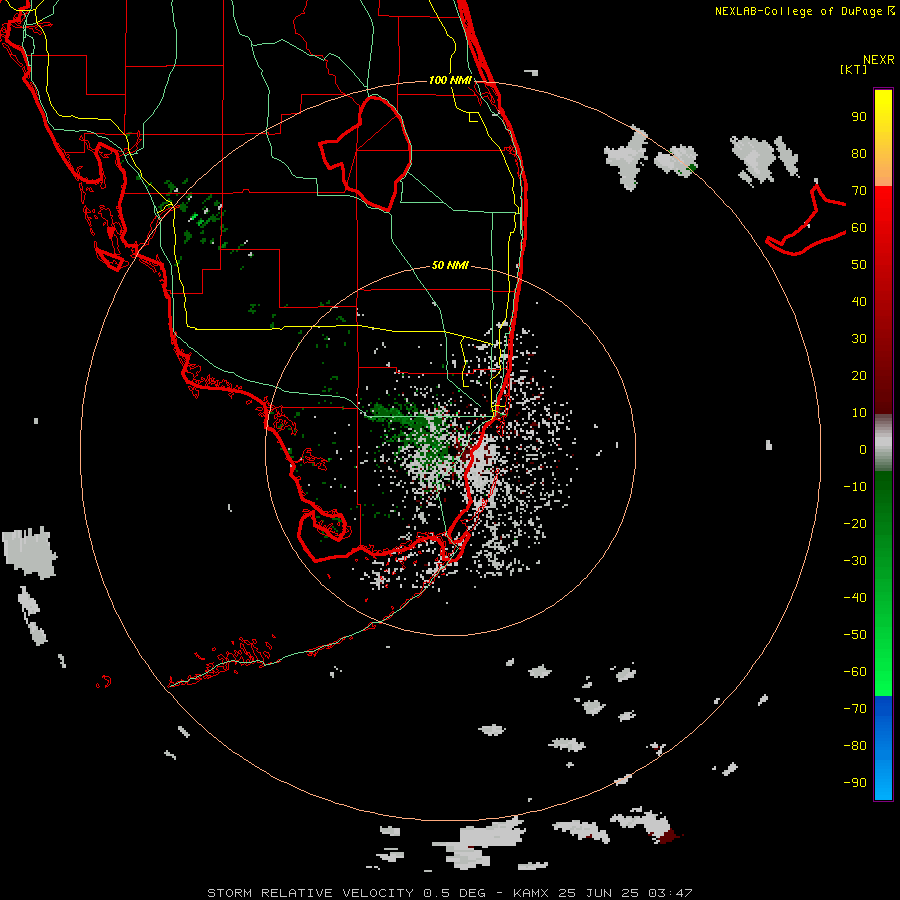Click the large gray echo off southwest coast
Screen dimensions: 900x900
[x=29, y=552]
